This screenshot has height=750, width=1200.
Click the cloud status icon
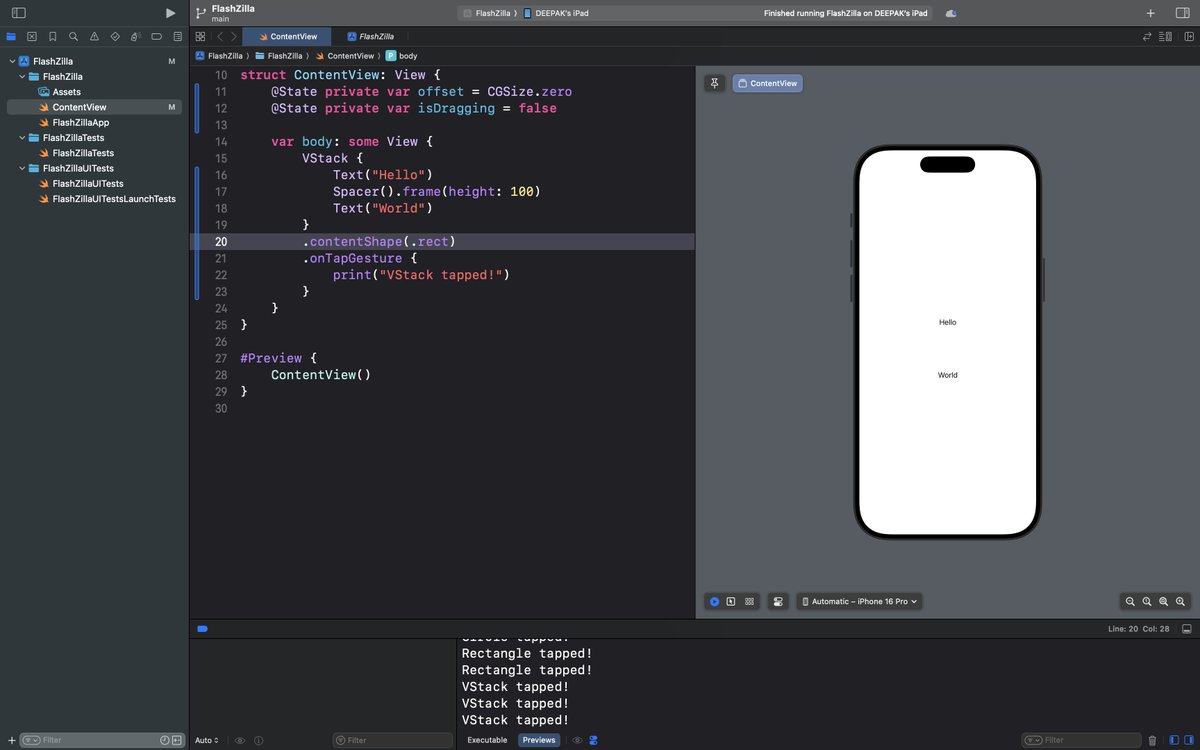[x=951, y=13]
